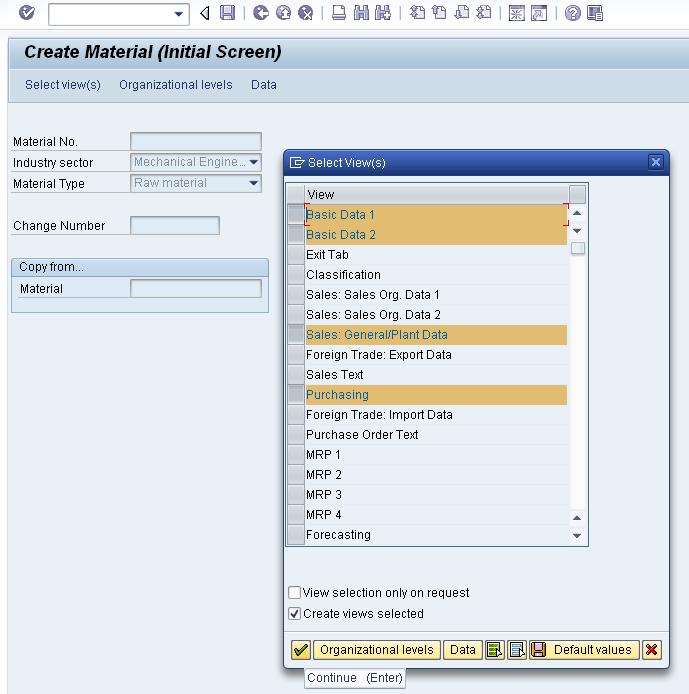Click the Data button in dialog
Viewport: 689px width, 694px height.
462,650
